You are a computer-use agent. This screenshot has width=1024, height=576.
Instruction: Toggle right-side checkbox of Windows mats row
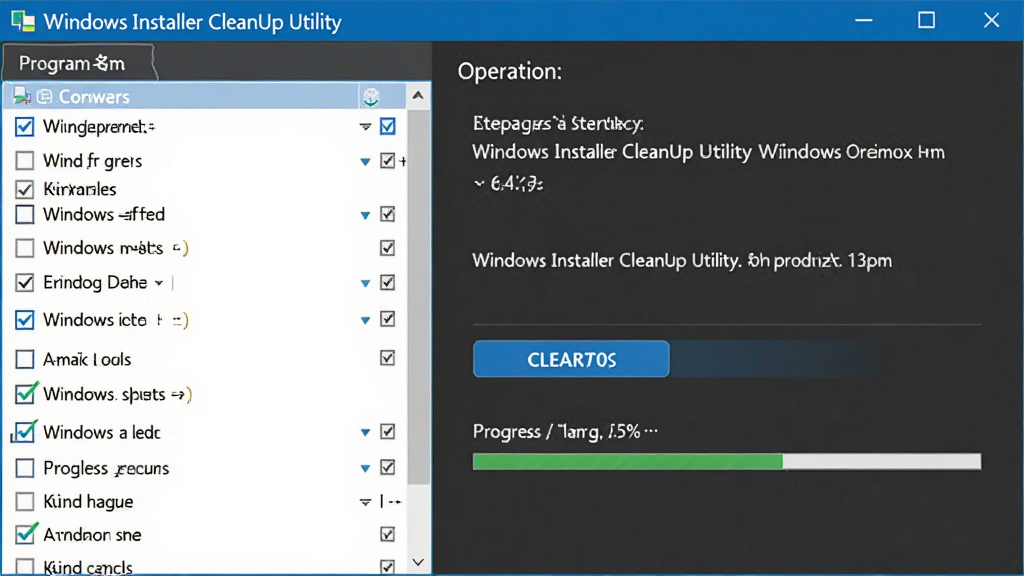(387, 248)
